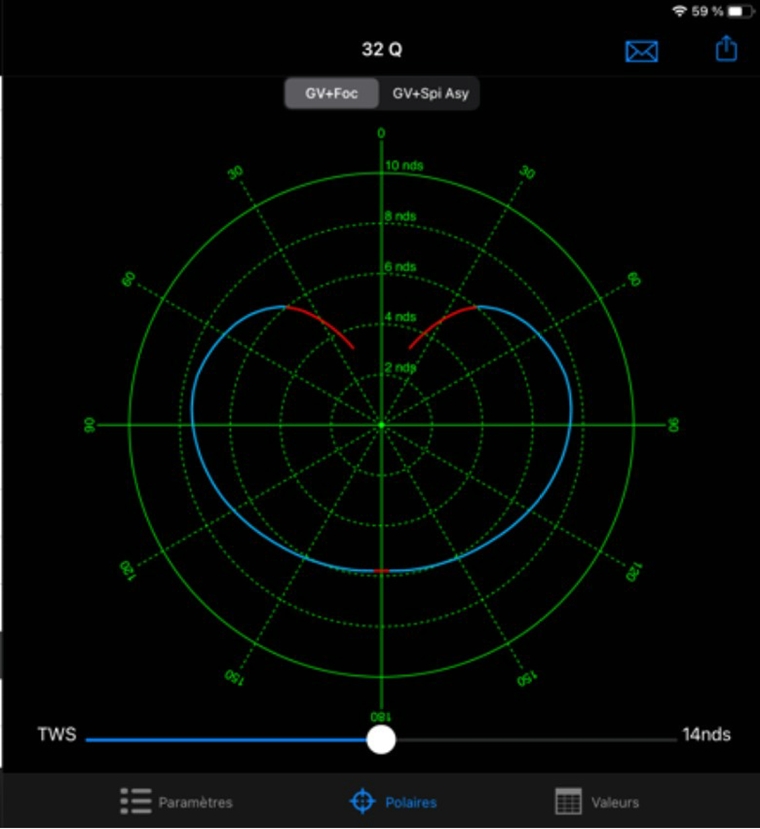Tap the Polaires crosshair icon
Screen dimensions: 760x829
tap(362, 801)
